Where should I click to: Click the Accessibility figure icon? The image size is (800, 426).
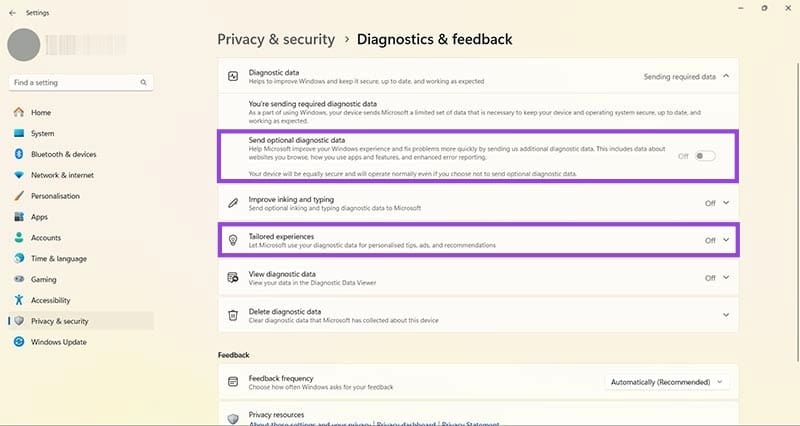click(x=19, y=300)
